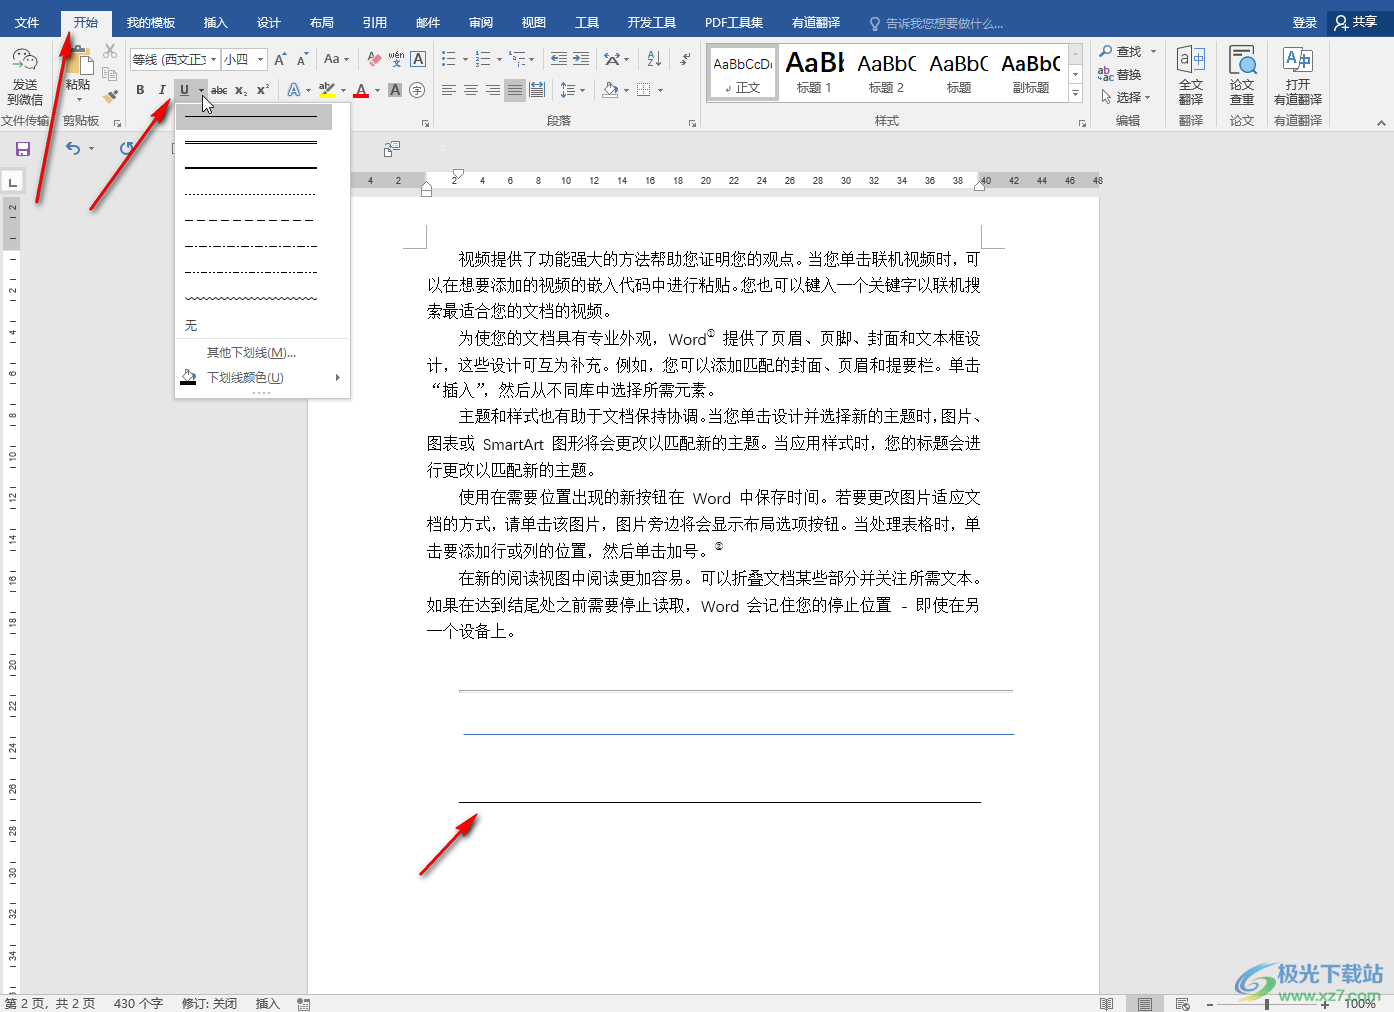Click the red font color swatch
This screenshot has width=1394, height=1012.
tap(362, 90)
